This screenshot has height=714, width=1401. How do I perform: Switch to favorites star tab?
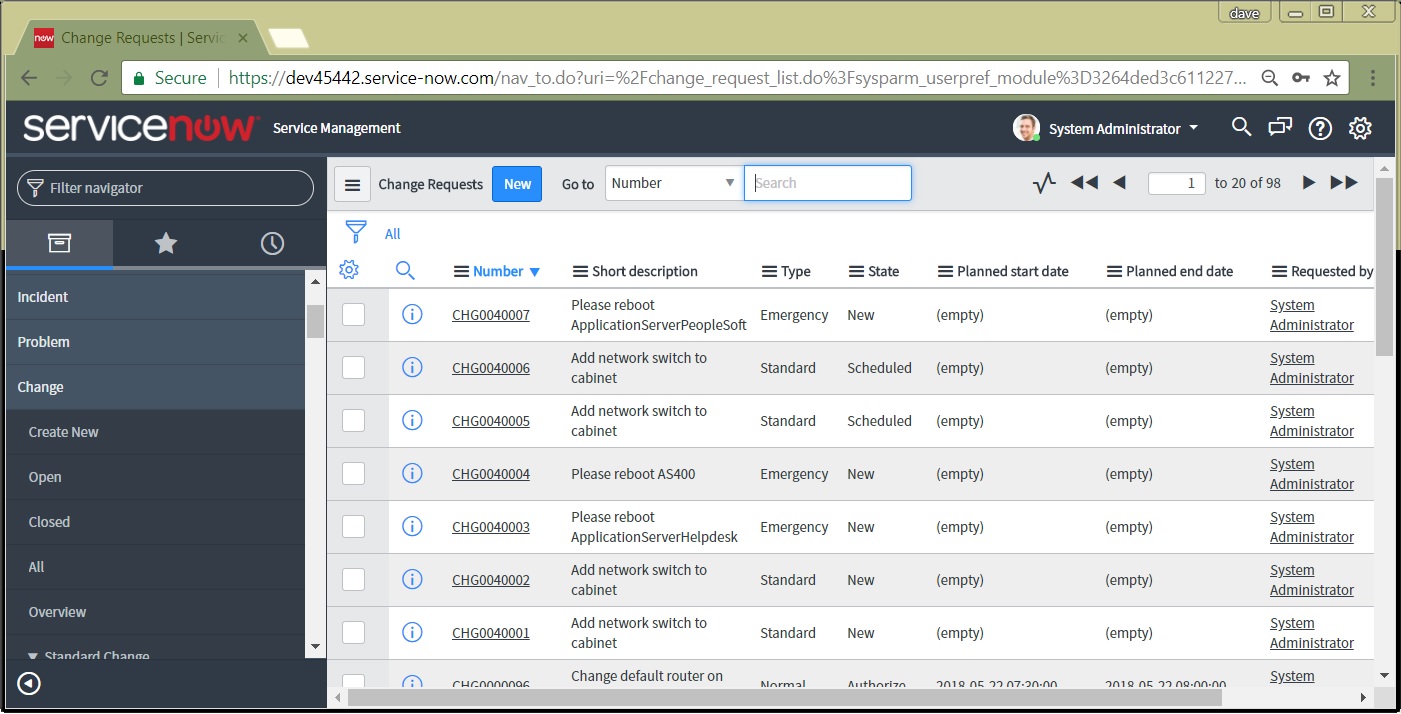tap(166, 243)
